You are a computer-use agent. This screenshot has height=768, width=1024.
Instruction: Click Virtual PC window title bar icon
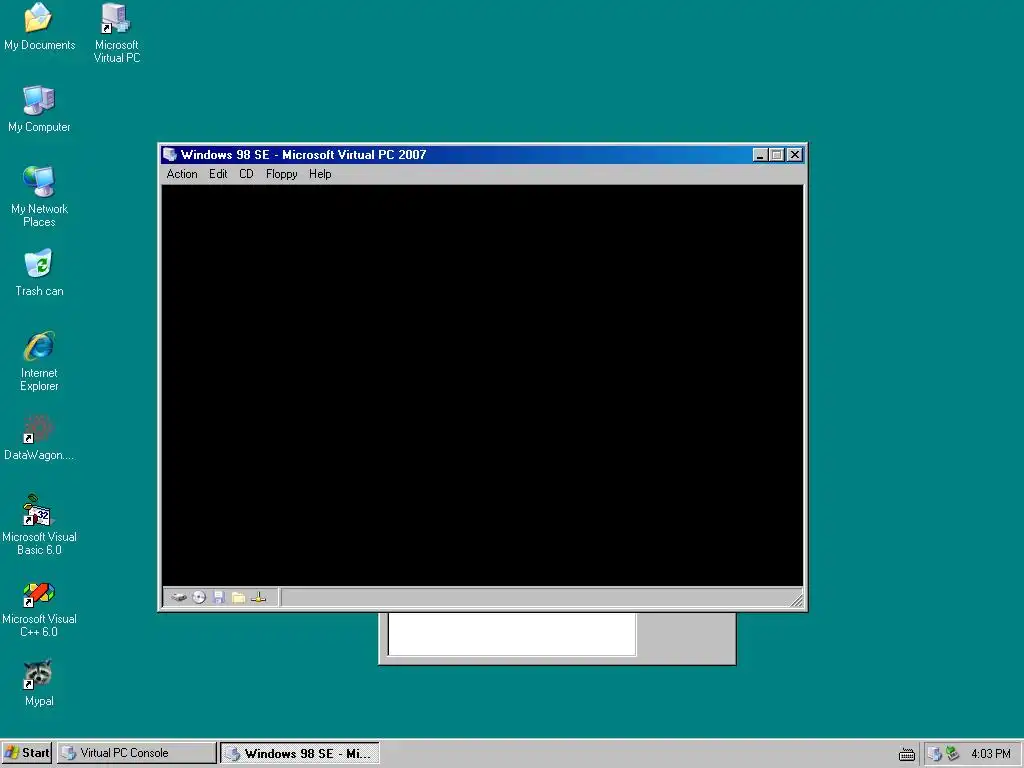click(x=170, y=155)
